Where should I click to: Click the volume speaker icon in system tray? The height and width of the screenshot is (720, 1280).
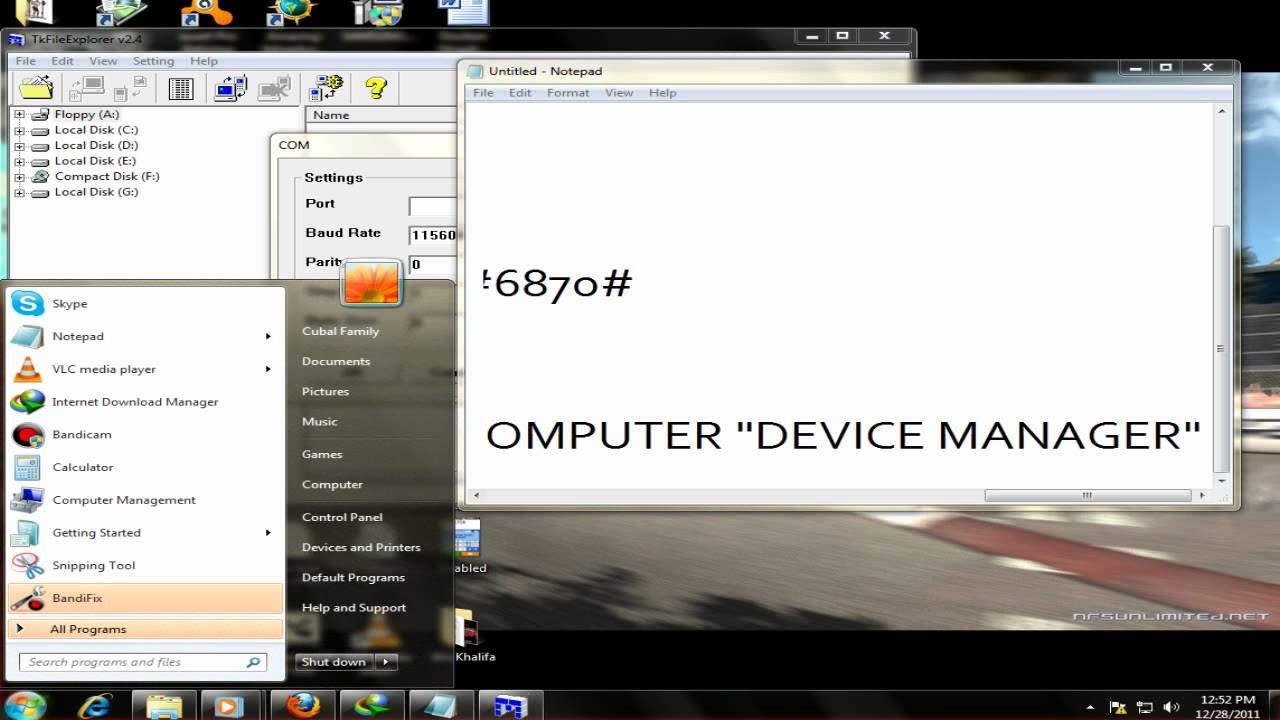coord(1171,706)
